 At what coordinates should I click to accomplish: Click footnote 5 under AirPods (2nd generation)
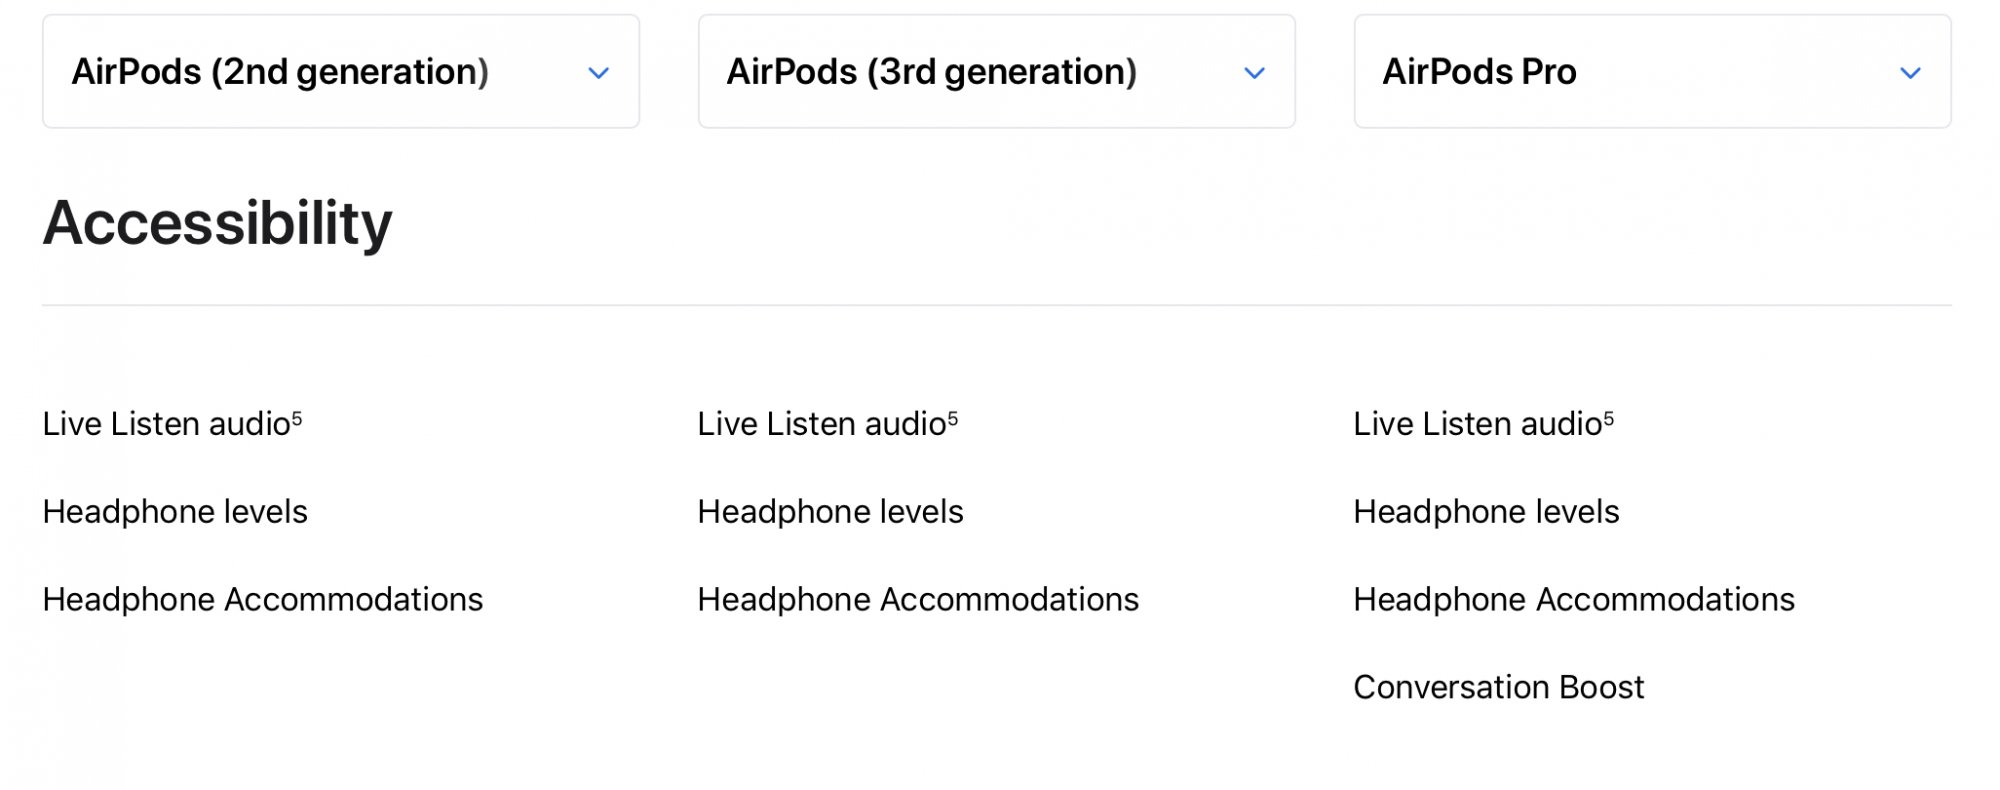(x=297, y=418)
